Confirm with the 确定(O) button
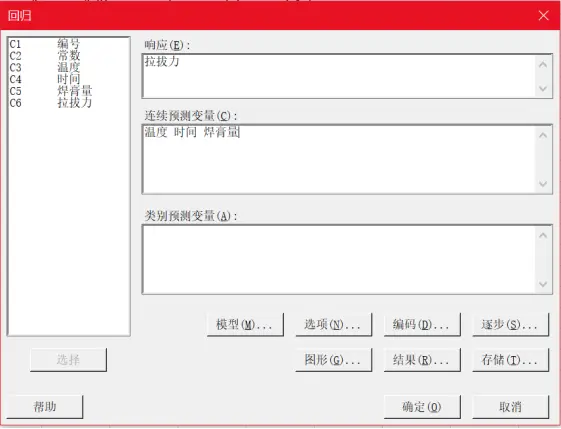This screenshot has height=429, width=561. (x=422, y=407)
